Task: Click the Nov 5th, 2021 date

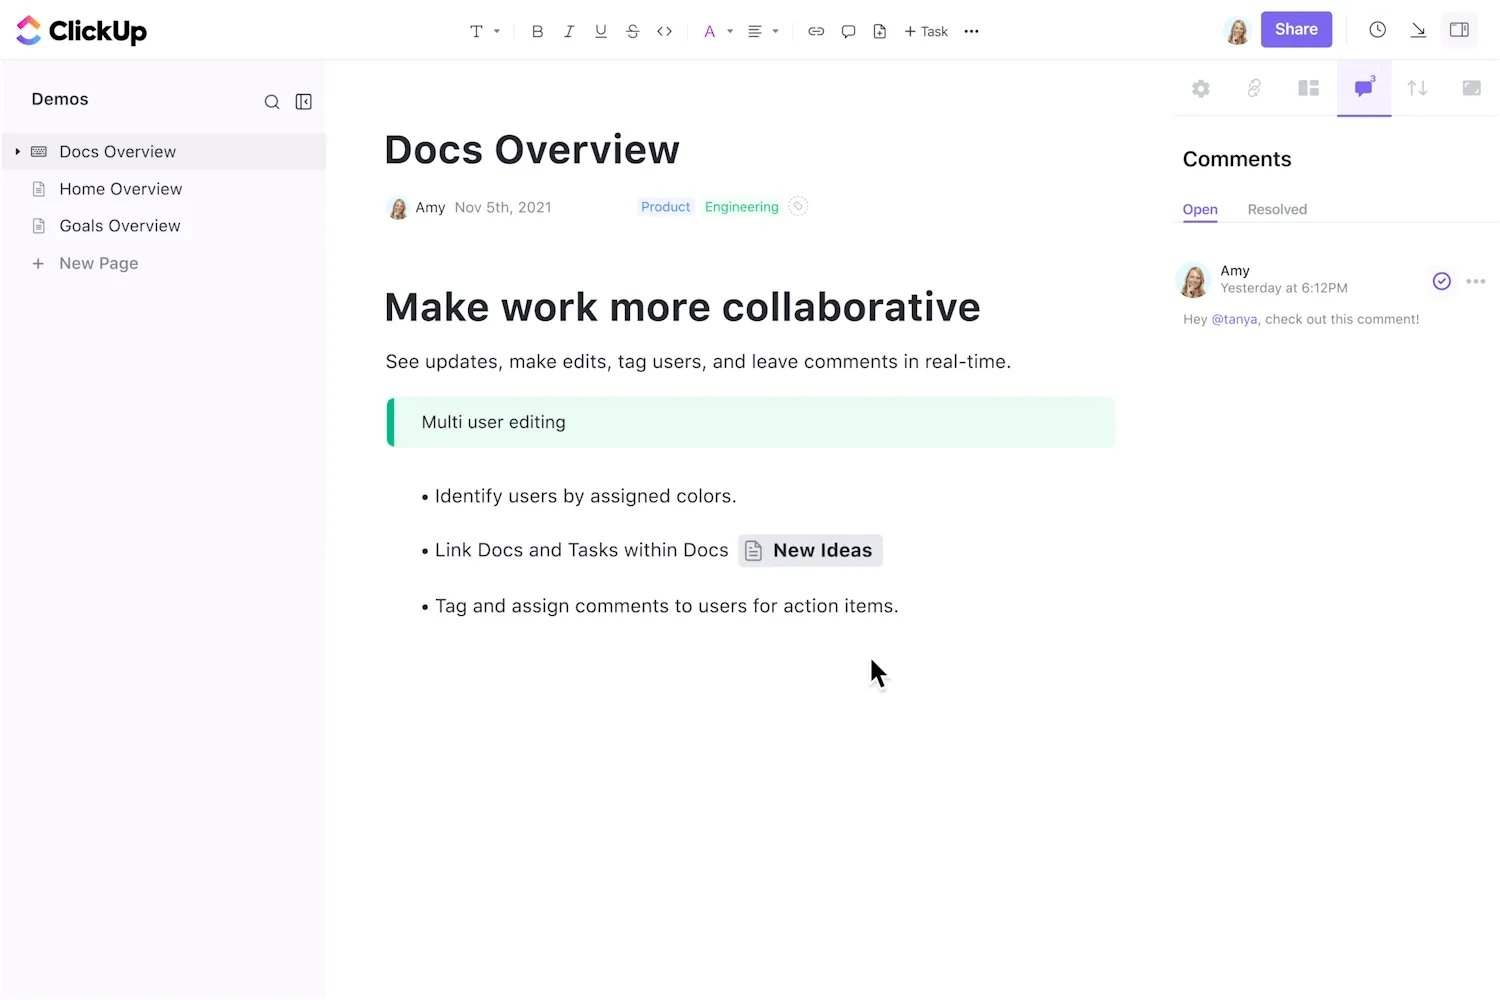Action: point(503,207)
